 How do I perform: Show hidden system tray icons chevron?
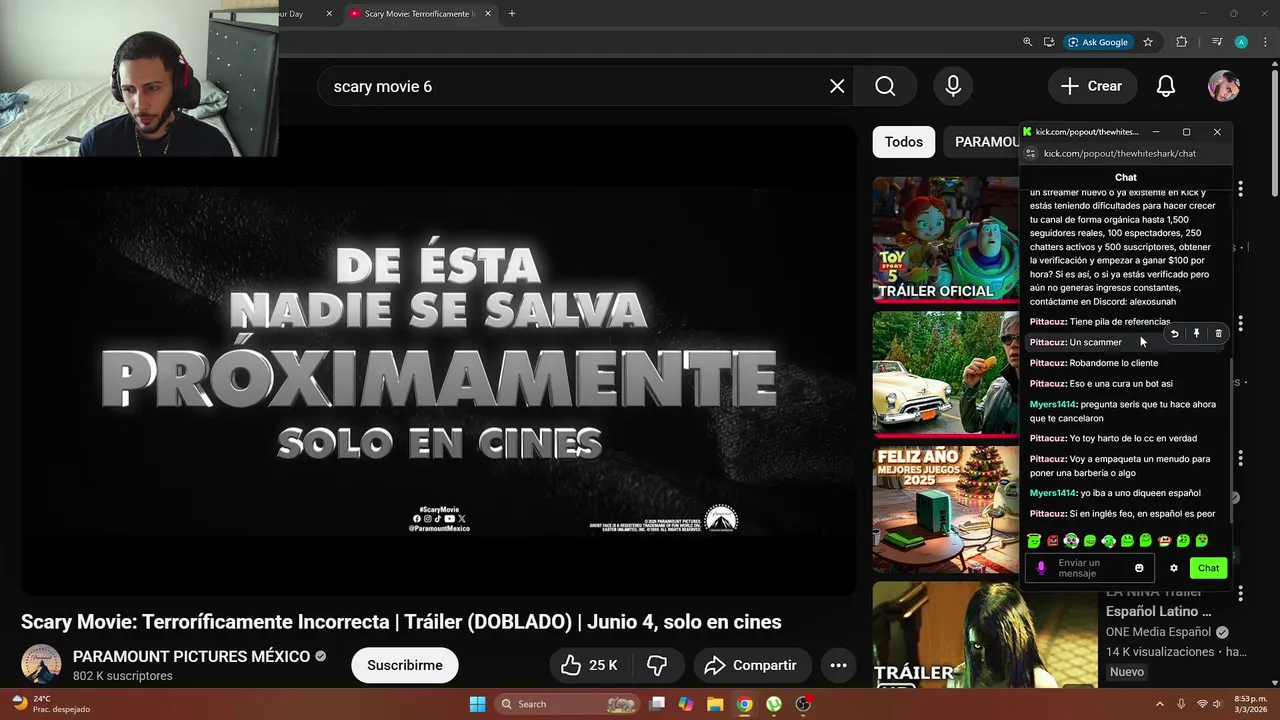(1160, 704)
